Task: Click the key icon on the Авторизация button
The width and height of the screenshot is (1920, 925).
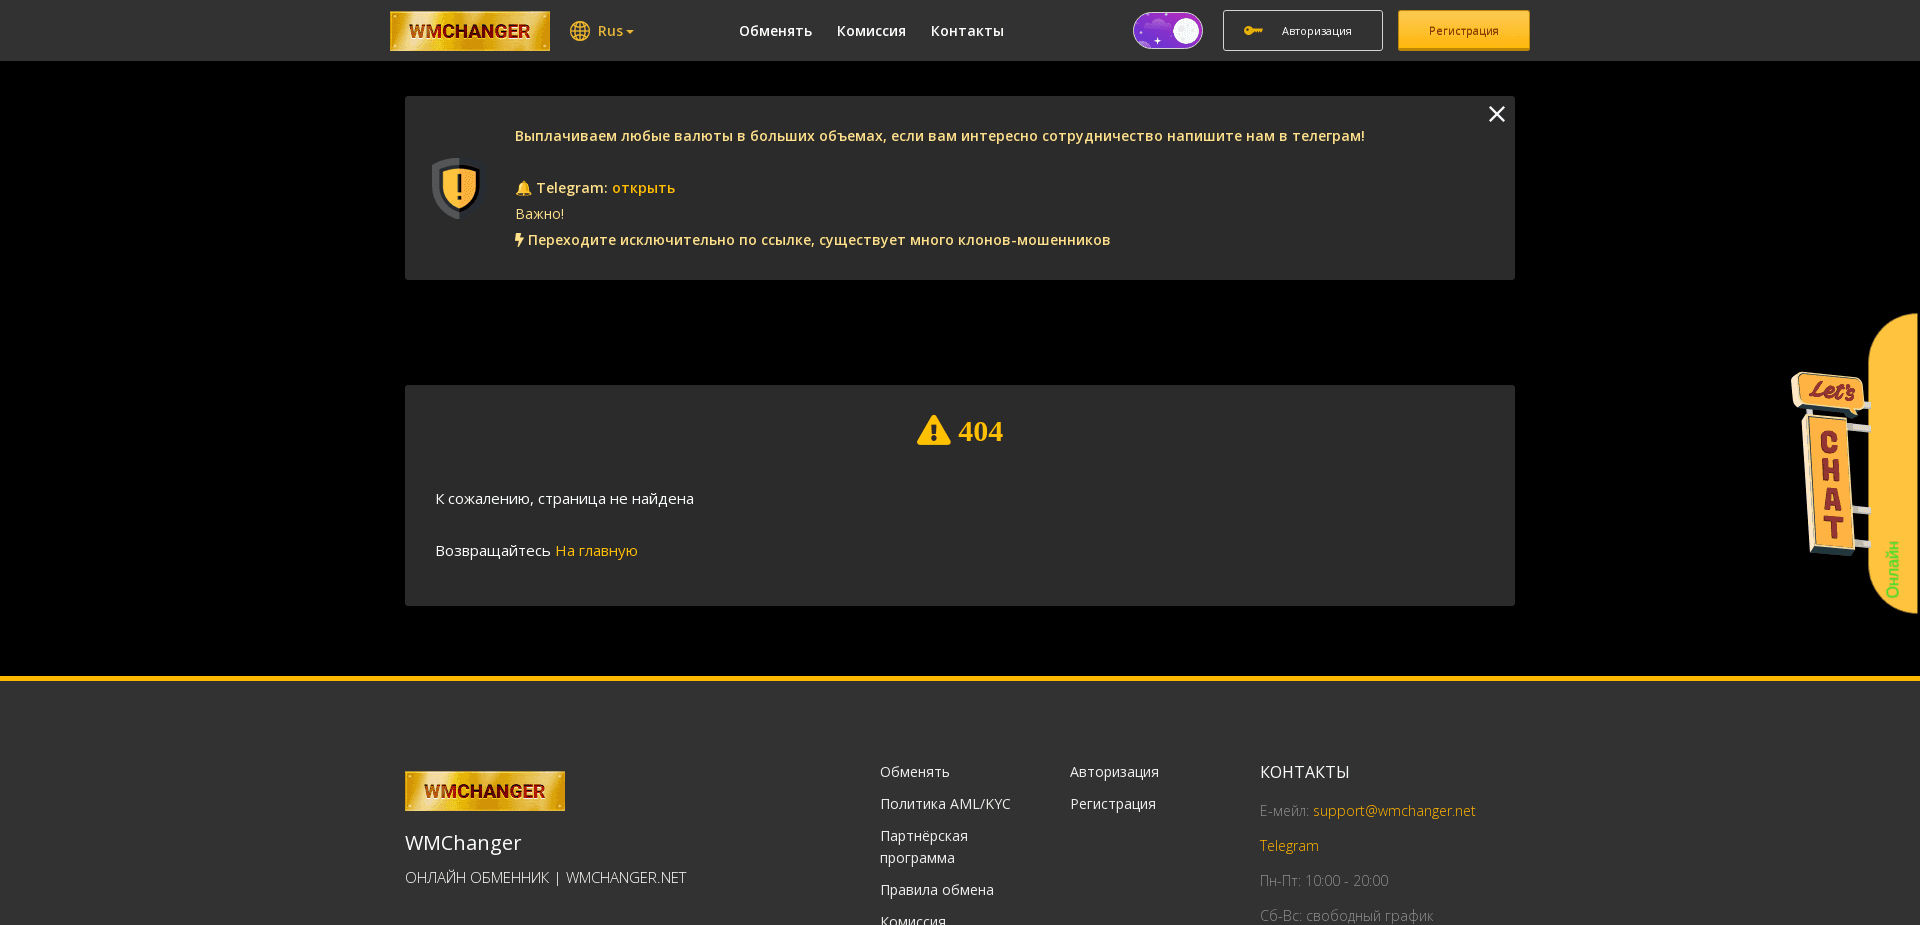Action: [1253, 30]
